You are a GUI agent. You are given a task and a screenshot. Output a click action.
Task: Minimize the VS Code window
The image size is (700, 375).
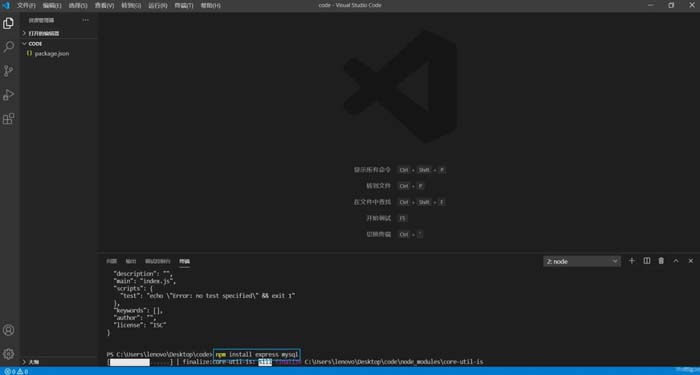(x=651, y=5)
